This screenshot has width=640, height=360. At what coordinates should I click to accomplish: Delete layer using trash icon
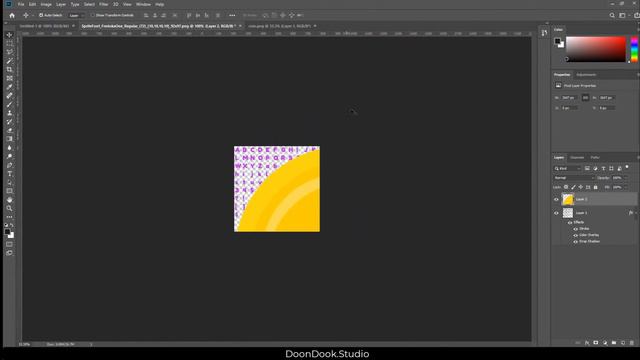point(632,343)
